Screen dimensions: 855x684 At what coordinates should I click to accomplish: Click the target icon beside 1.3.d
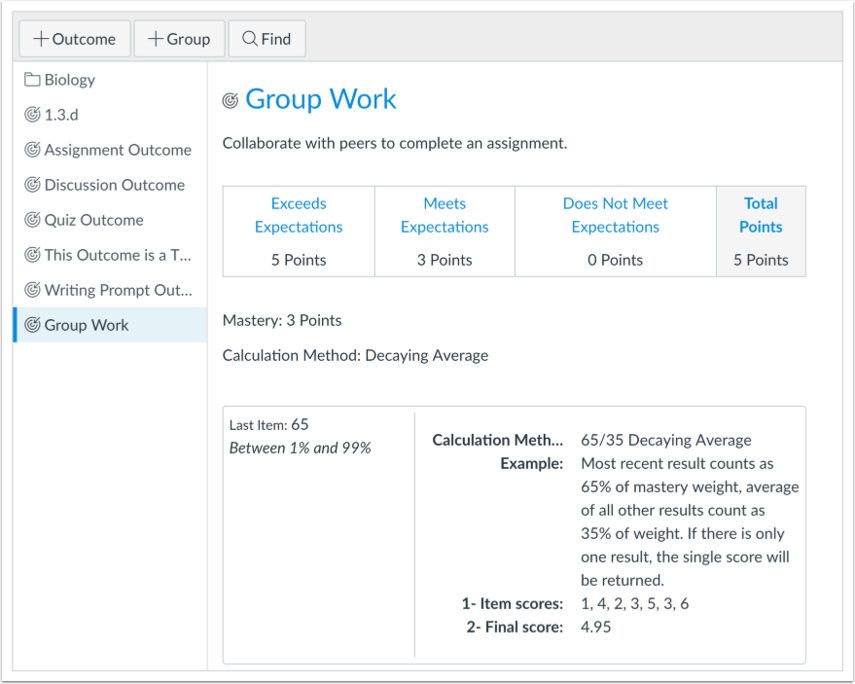[32, 115]
